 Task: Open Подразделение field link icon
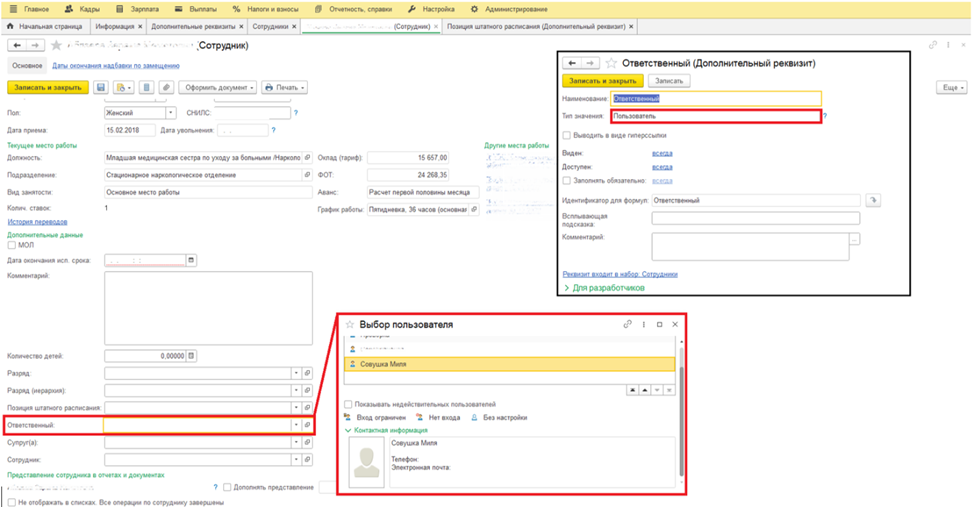point(307,175)
